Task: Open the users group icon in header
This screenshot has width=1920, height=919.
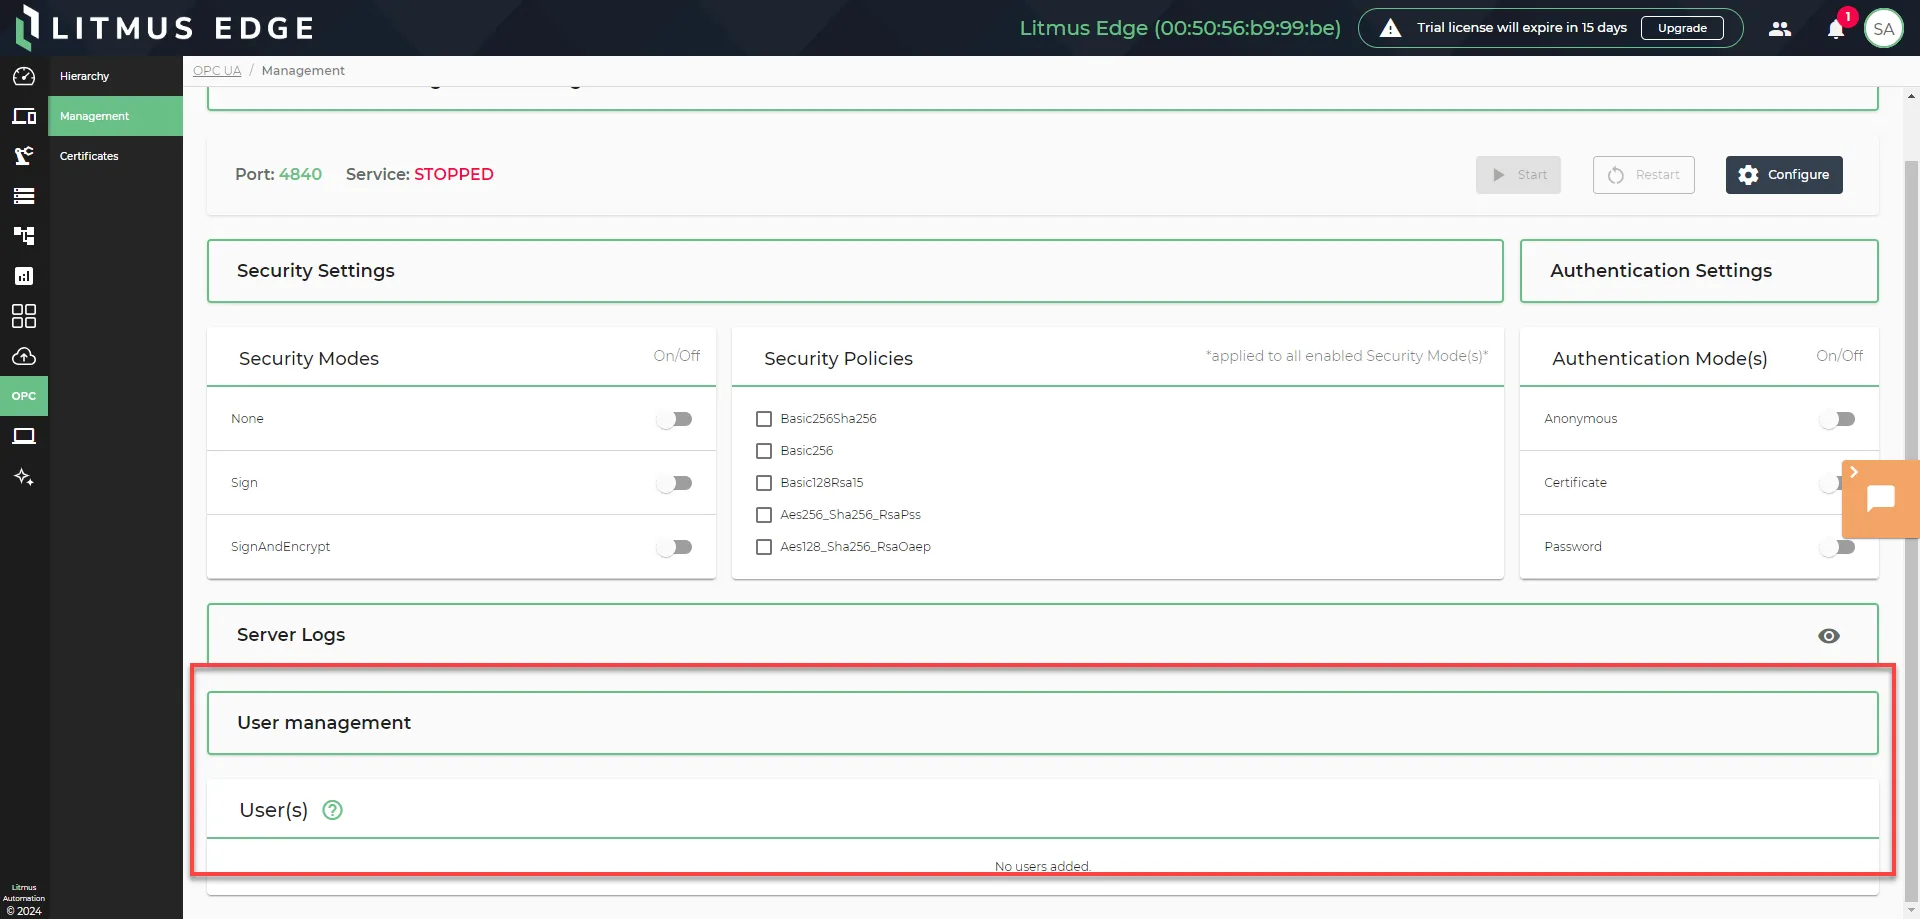Action: tap(1780, 29)
